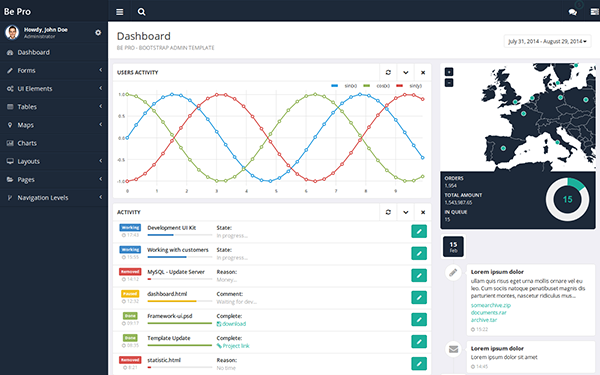Image resolution: width=600 pixels, height=375 pixels.
Task: Click the Working badge on Development UI Kit
Action: tap(130, 227)
